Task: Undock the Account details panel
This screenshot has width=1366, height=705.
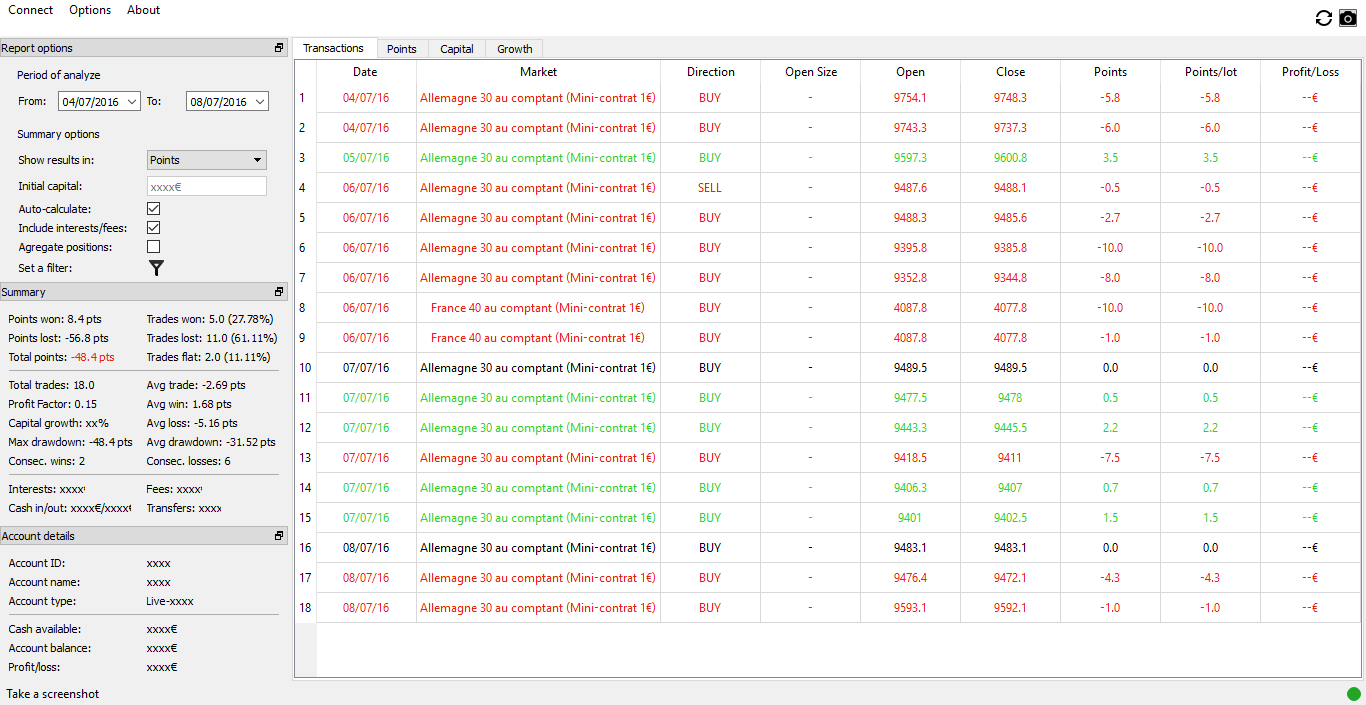Action: pyautogui.click(x=279, y=536)
